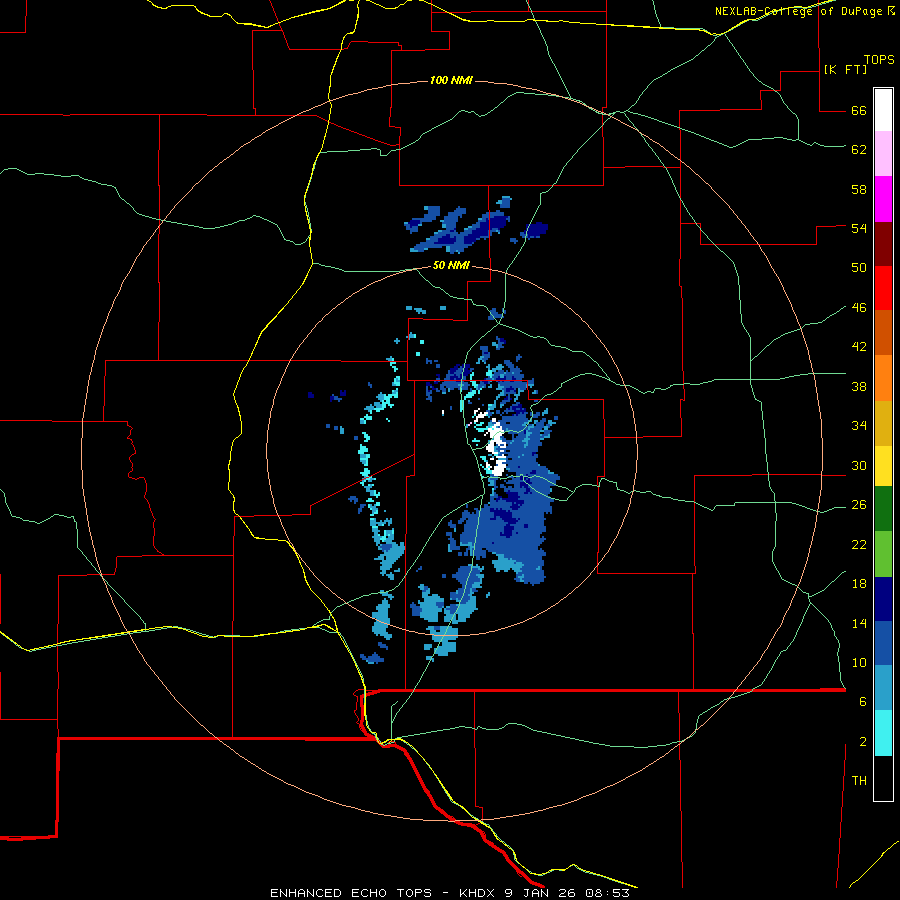The width and height of the screenshot is (900, 900).
Task: Click the legend value "34"
Action: [859, 425]
